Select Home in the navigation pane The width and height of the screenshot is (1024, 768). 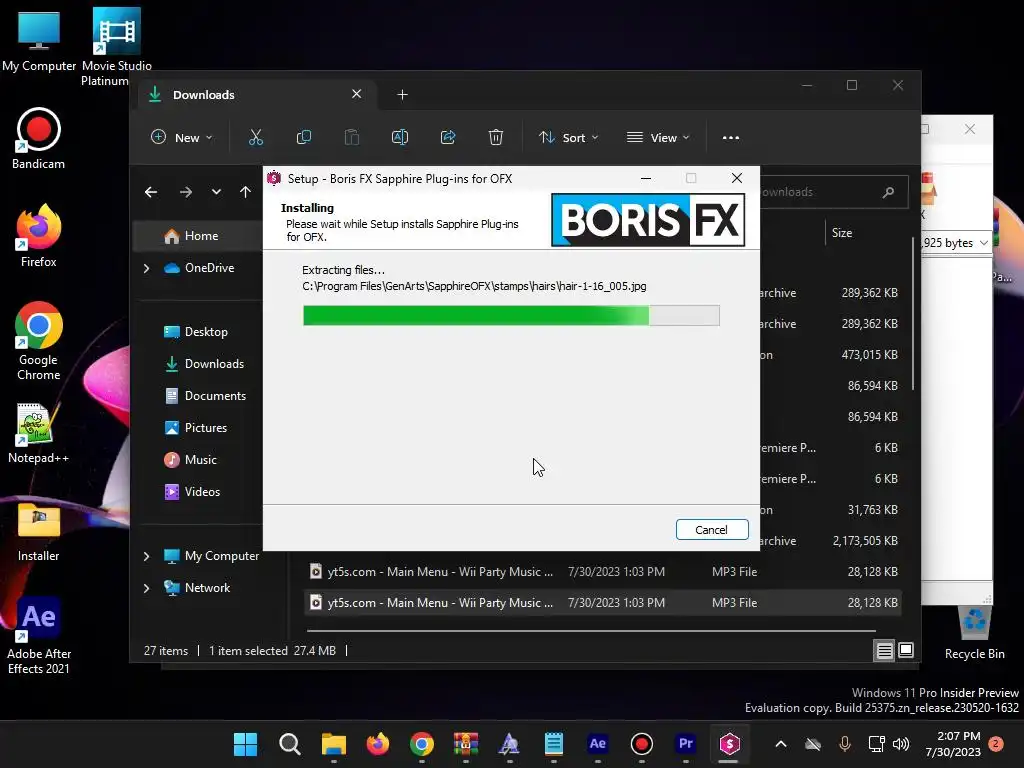point(199,236)
